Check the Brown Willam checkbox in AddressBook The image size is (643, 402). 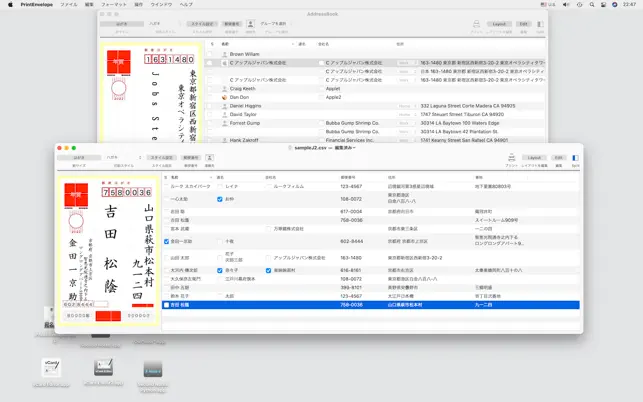click(210, 54)
